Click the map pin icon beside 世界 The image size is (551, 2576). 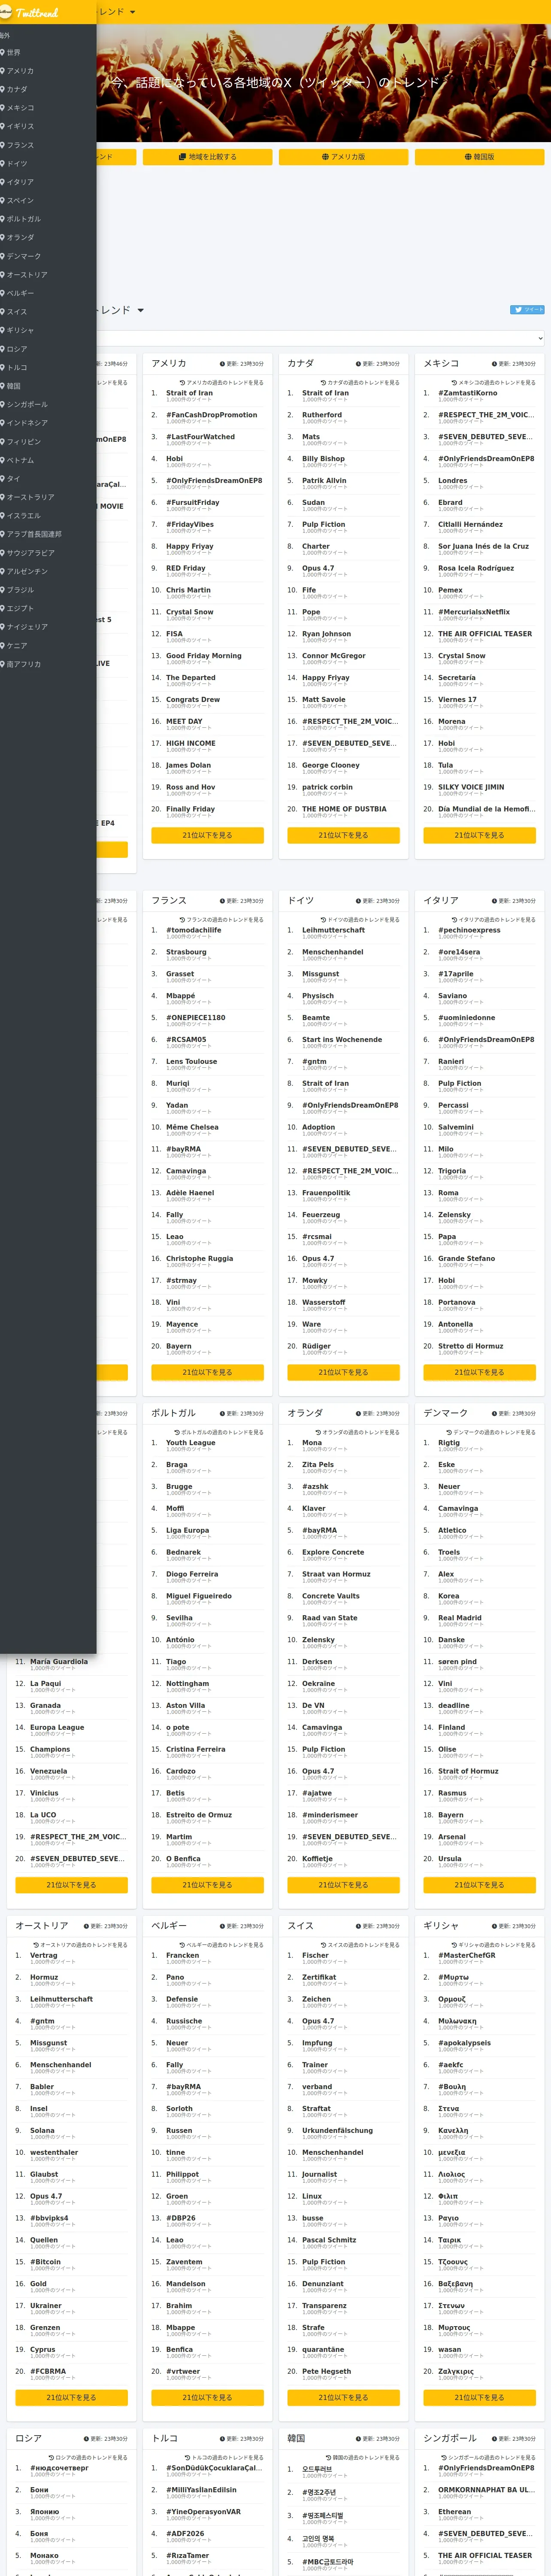click(3, 52)
